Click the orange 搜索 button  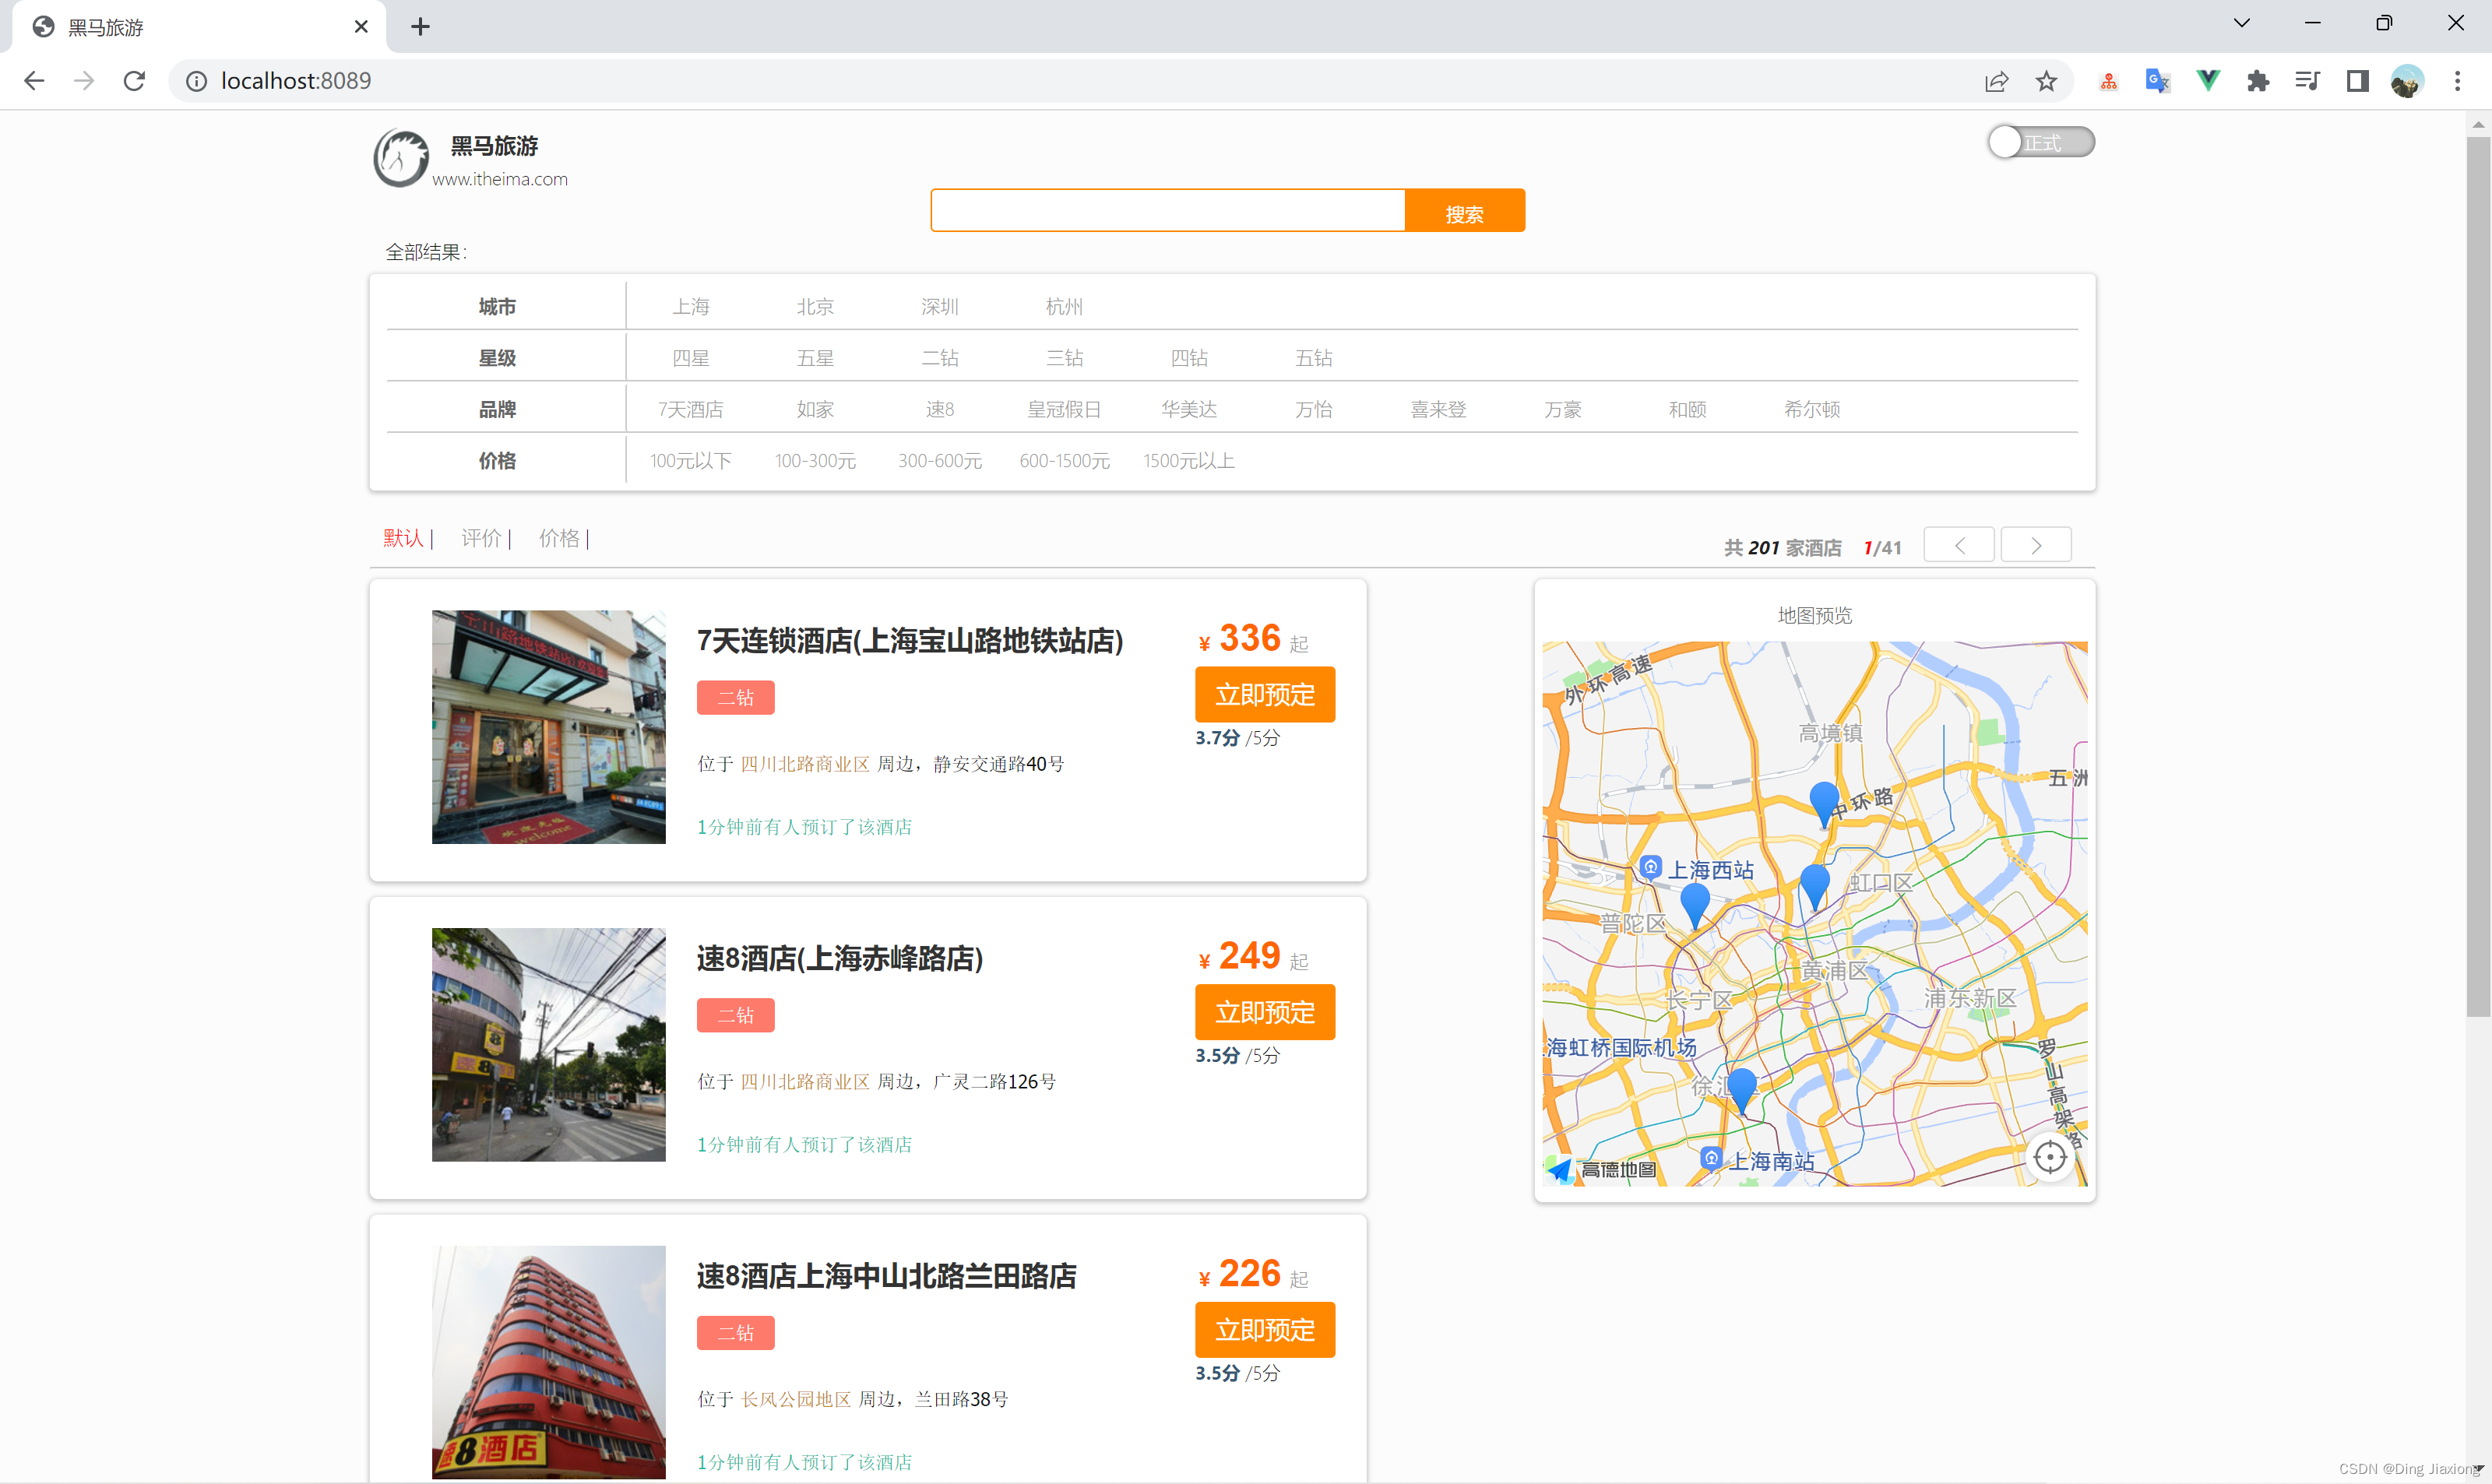pos(1464,210)
